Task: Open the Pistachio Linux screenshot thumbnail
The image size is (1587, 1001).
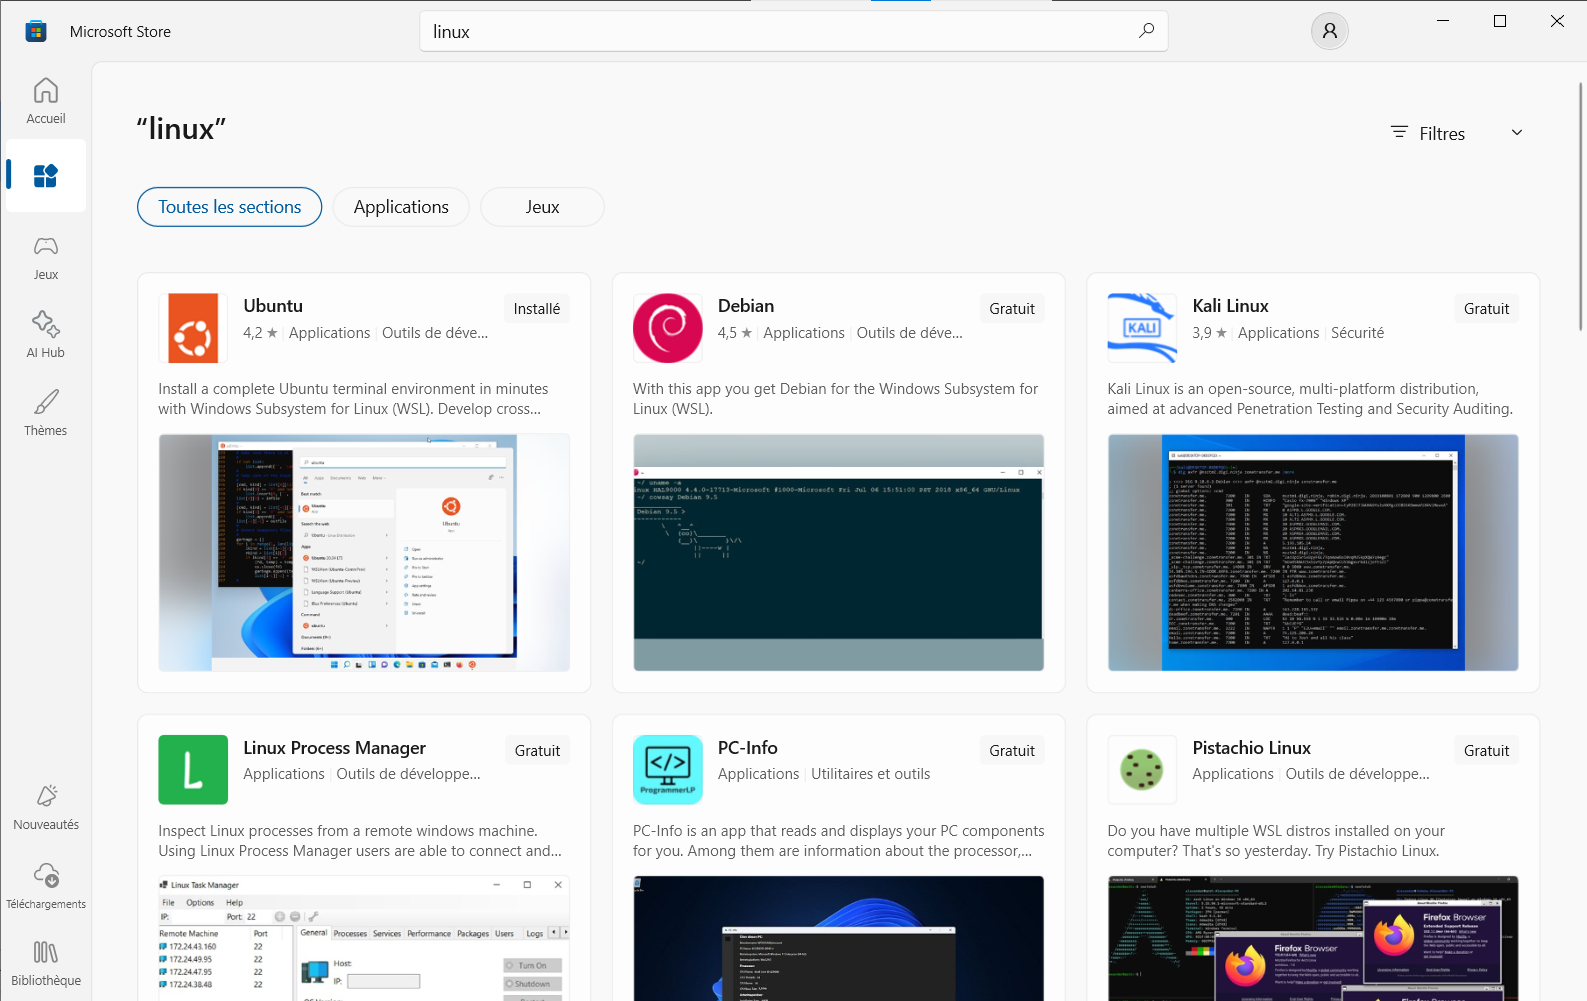Action: click(x=1313, y=938)
